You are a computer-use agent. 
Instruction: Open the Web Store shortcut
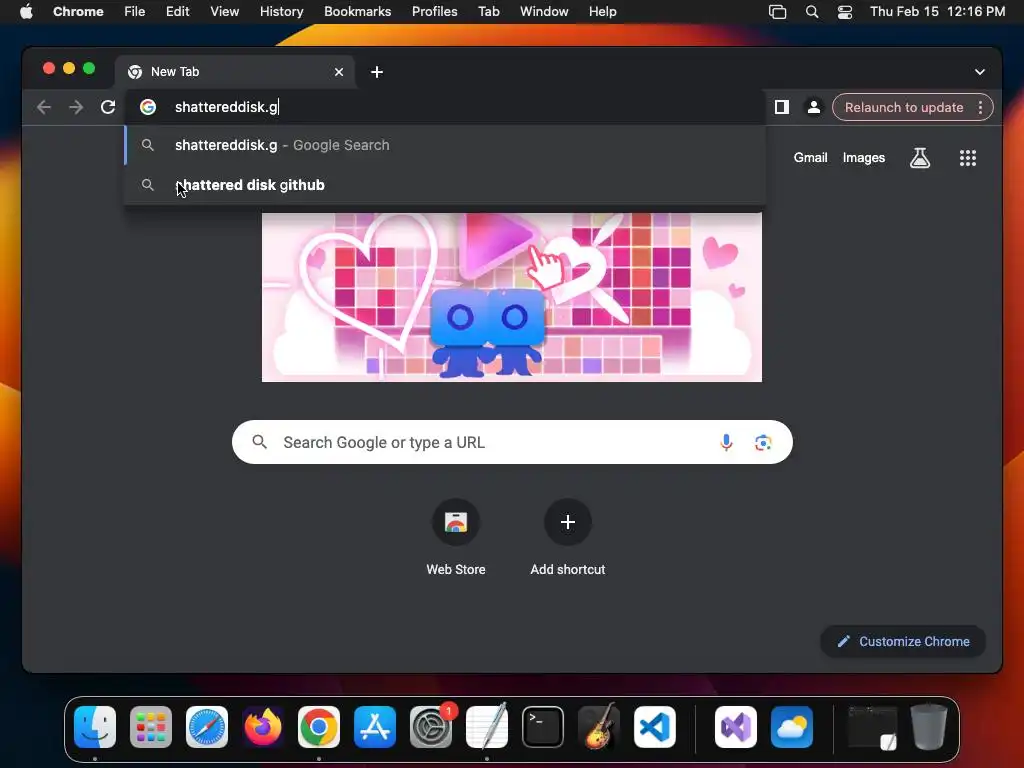pyautogui.click(x=456, y=536)
